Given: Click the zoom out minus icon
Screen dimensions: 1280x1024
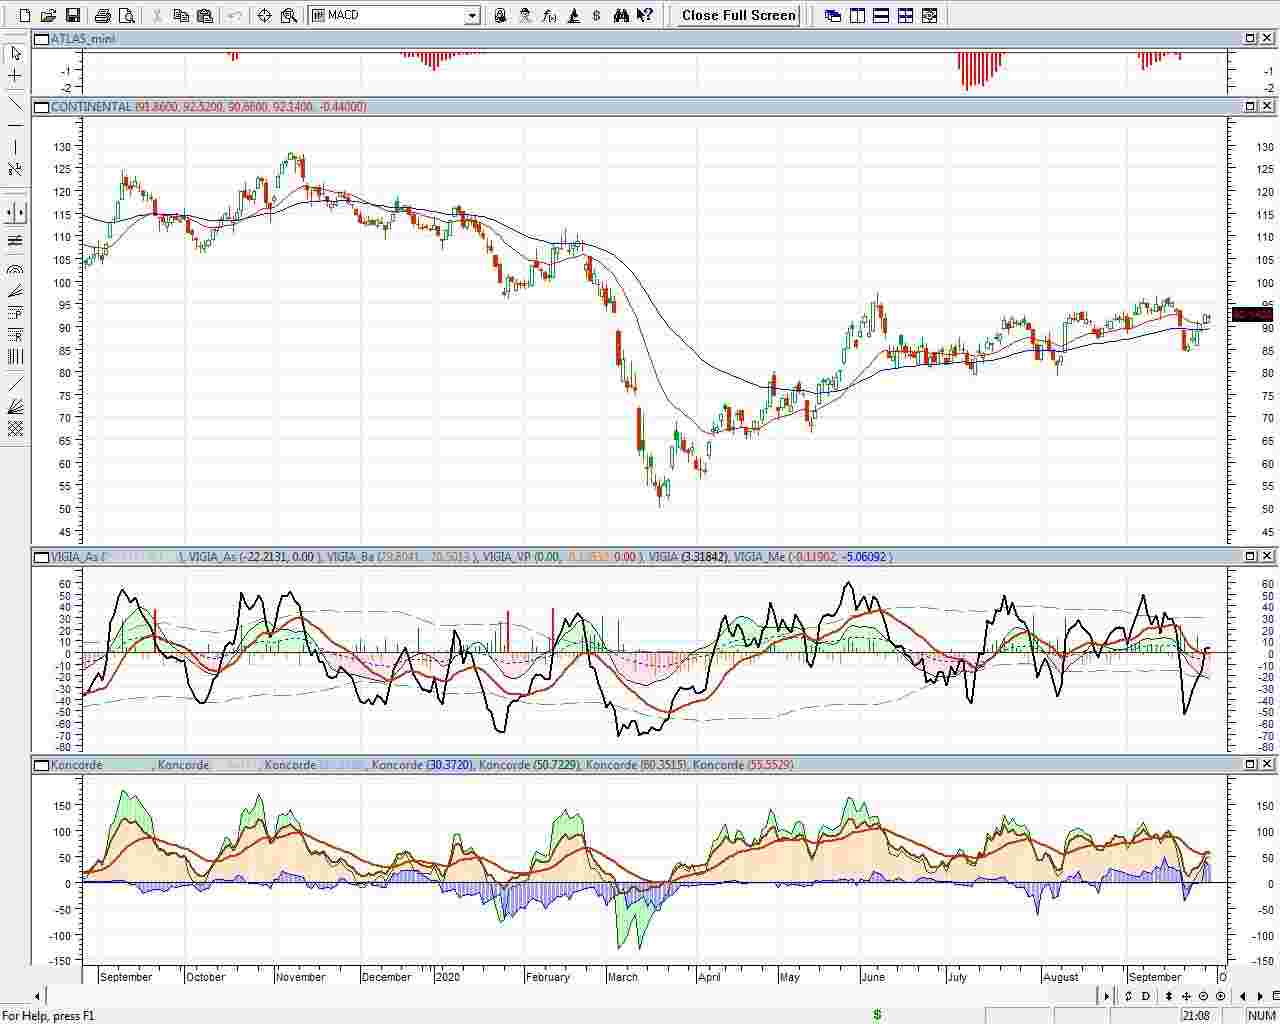Looking at the screenshot, I should (1204, 996).
